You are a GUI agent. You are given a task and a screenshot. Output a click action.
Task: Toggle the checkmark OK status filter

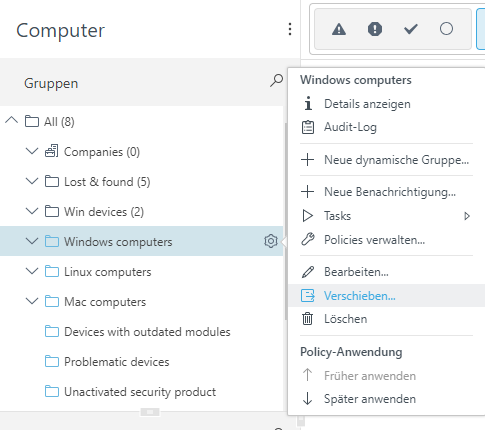[x=411, y=29]
